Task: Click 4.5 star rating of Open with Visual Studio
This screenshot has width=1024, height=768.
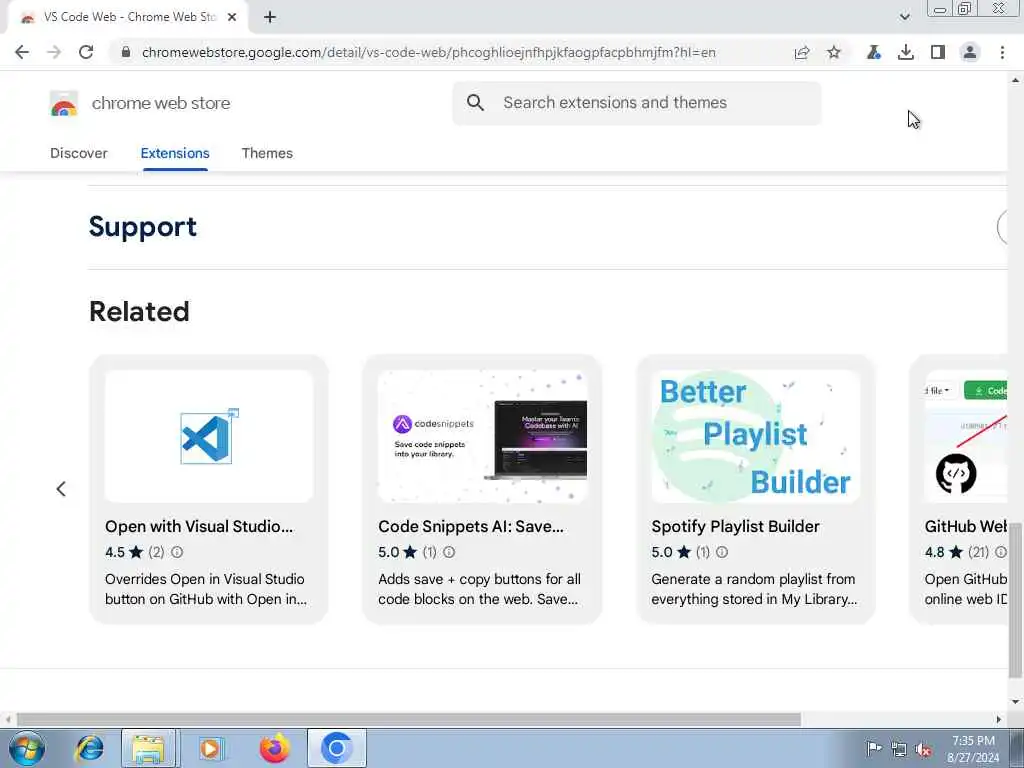Action: tap(124, 552)
